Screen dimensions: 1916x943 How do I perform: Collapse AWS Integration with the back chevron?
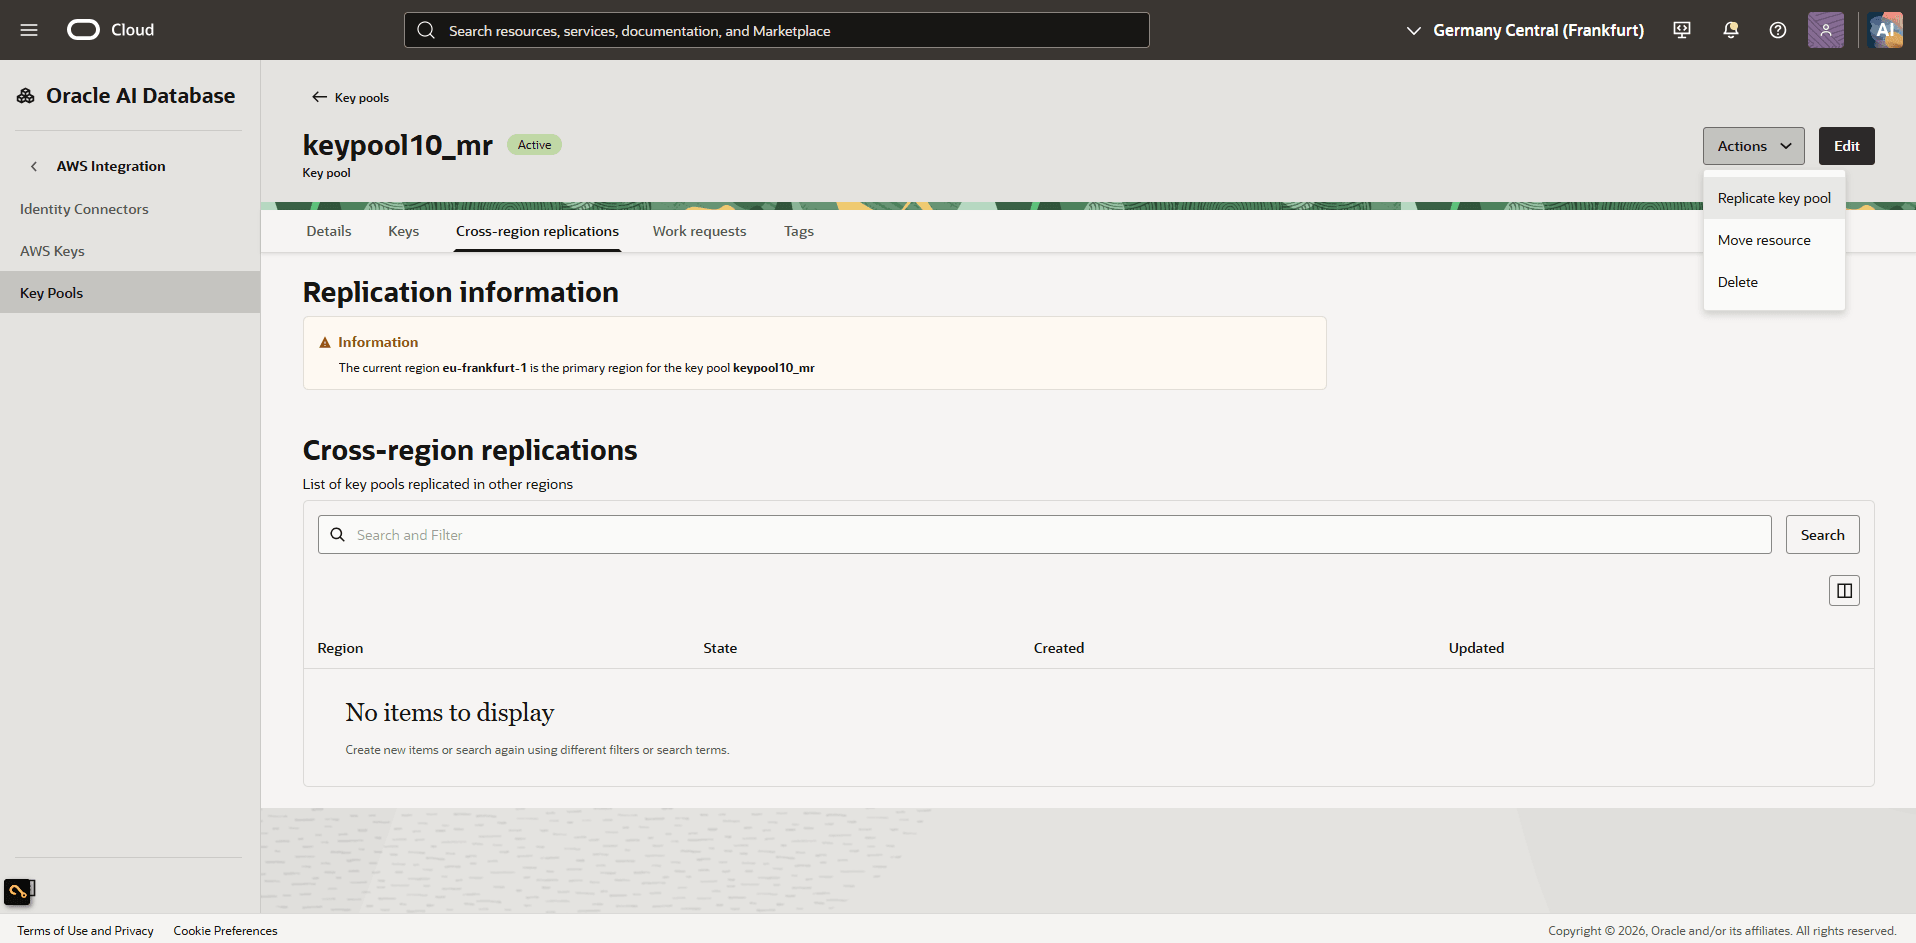tap(34, 167)
